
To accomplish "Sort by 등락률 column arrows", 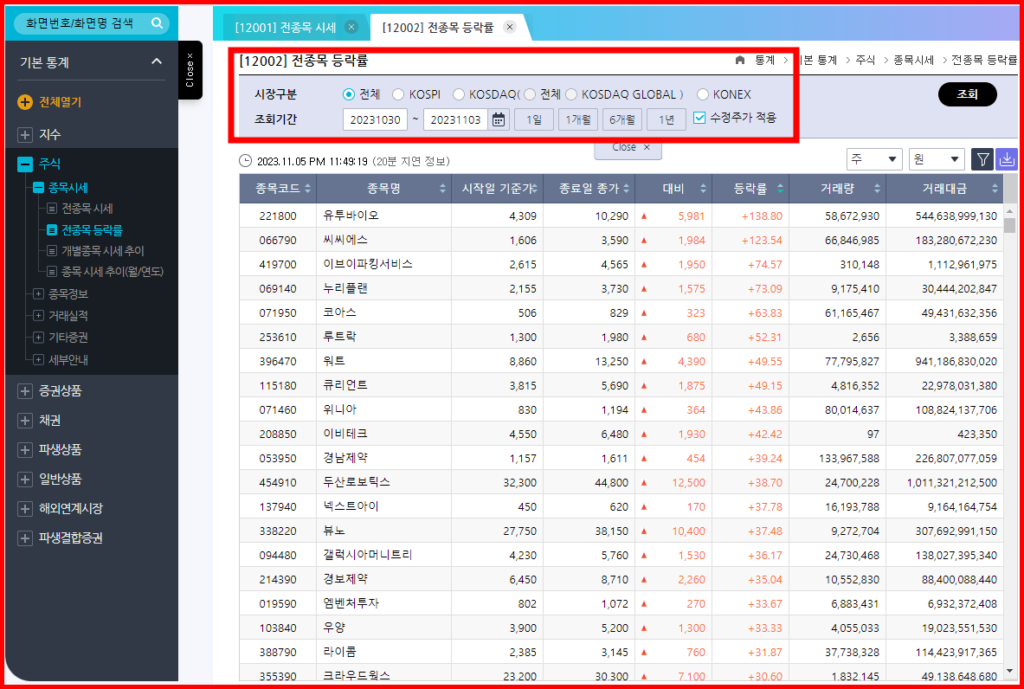I will tap(780, 189).
